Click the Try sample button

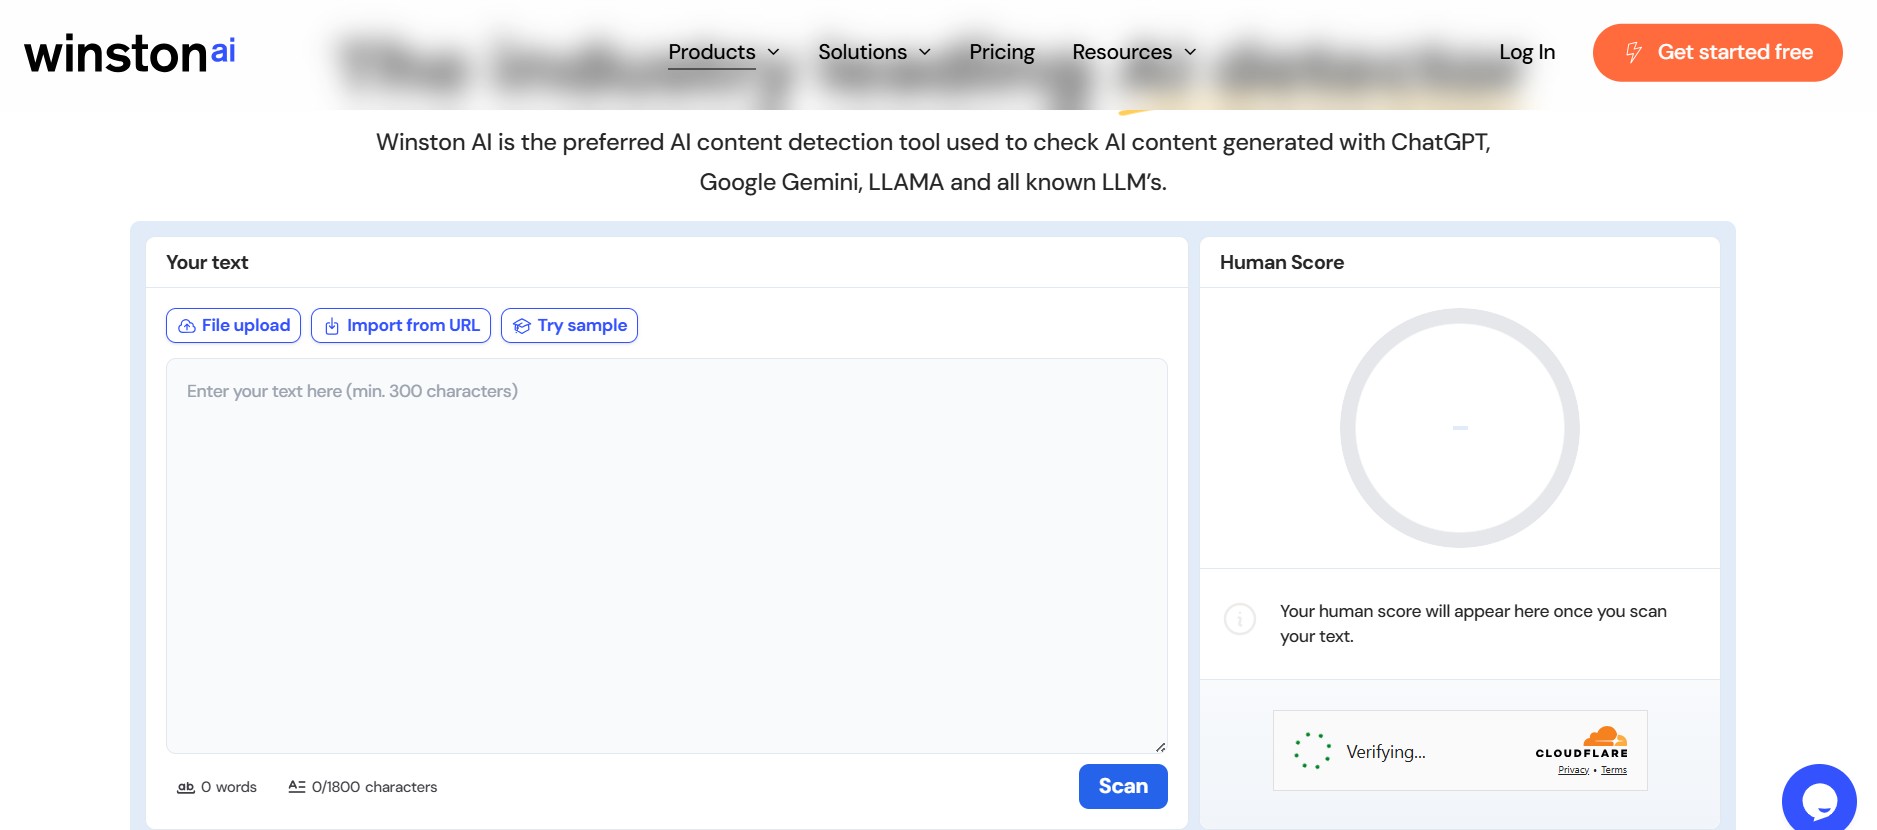tap(569, 325)
